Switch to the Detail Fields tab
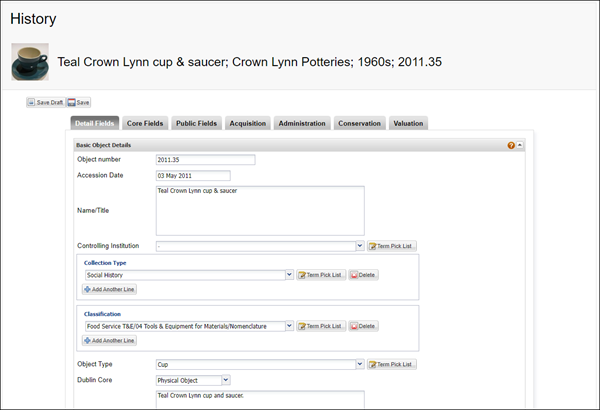 95,123
